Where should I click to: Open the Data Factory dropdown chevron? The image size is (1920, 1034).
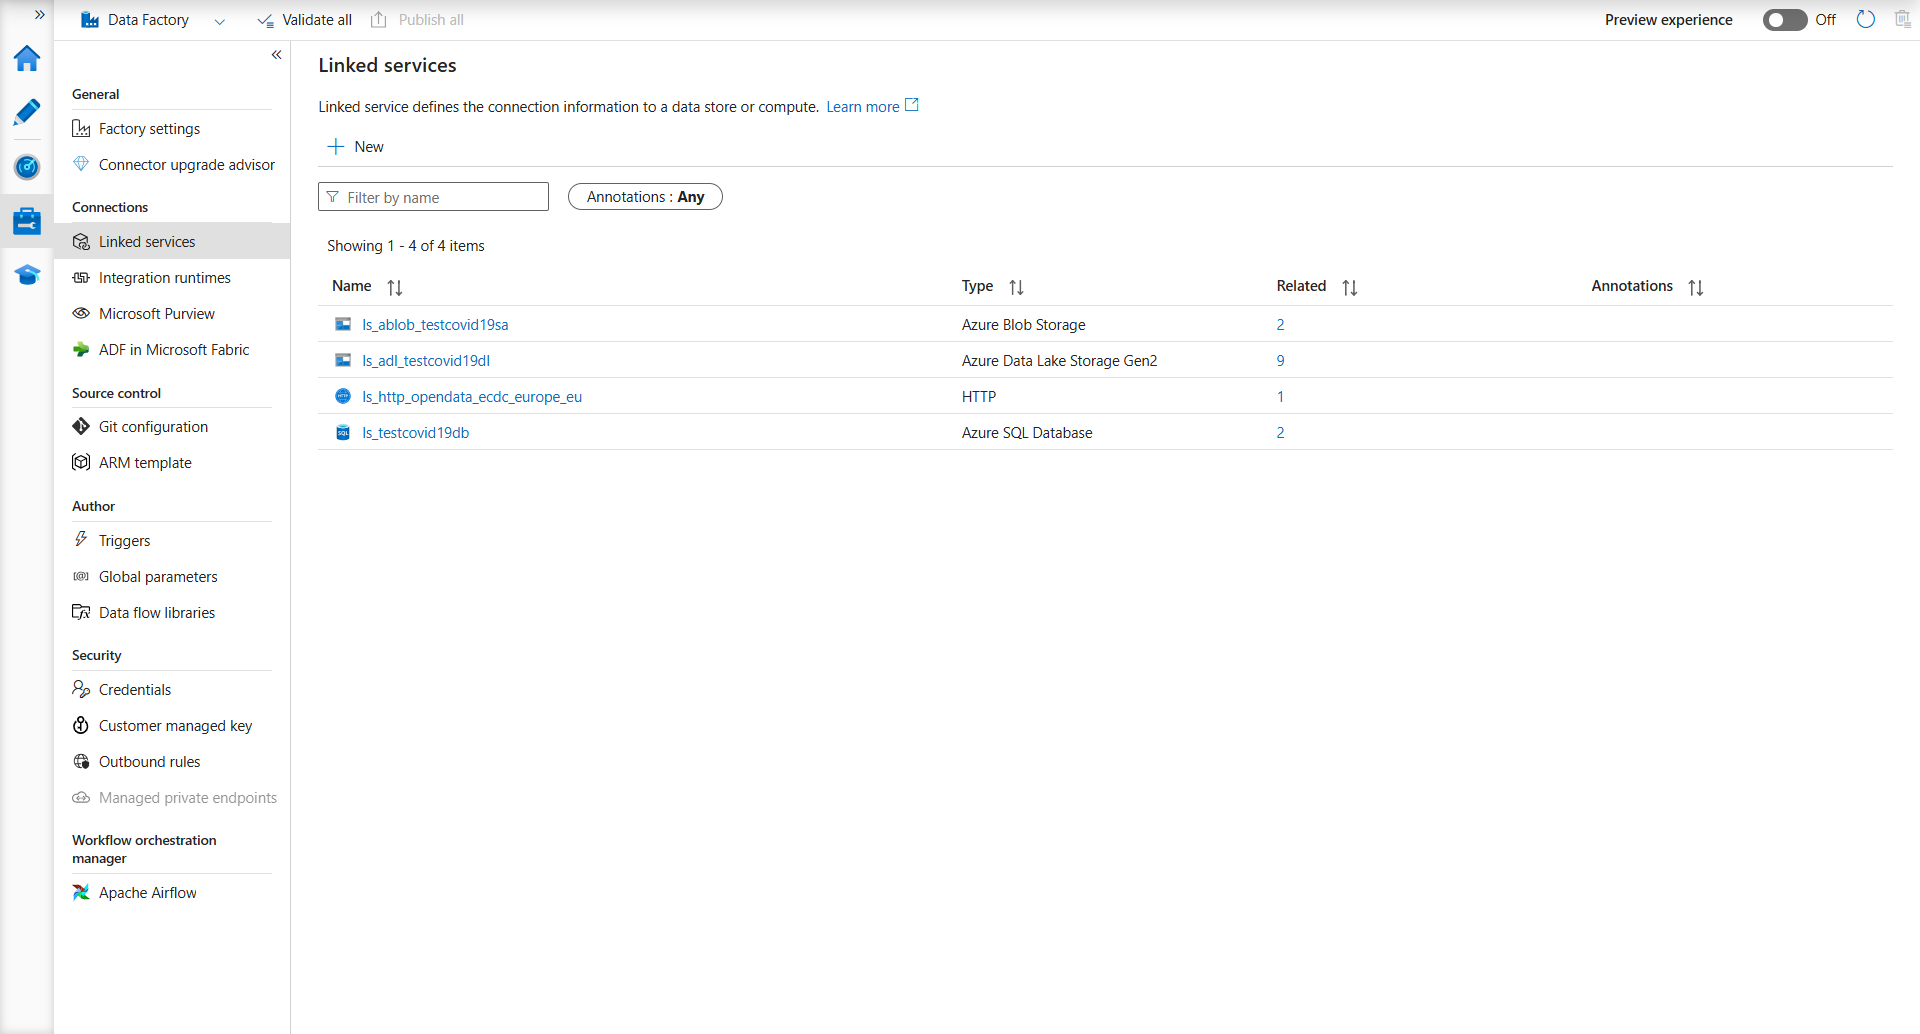click(x=220, y=21)
